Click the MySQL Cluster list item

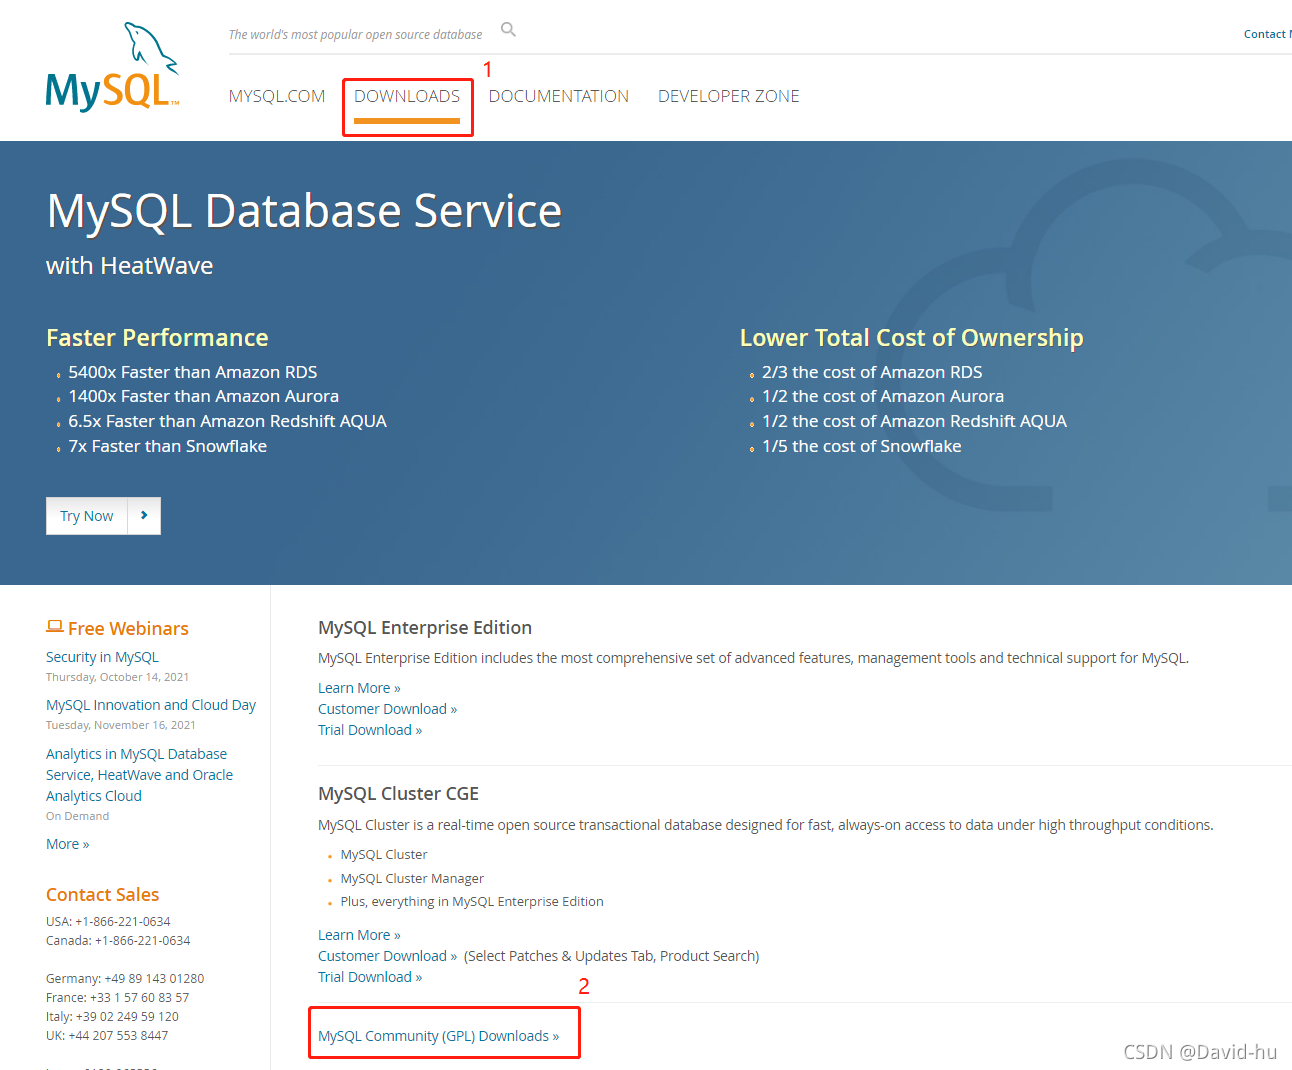384,854
